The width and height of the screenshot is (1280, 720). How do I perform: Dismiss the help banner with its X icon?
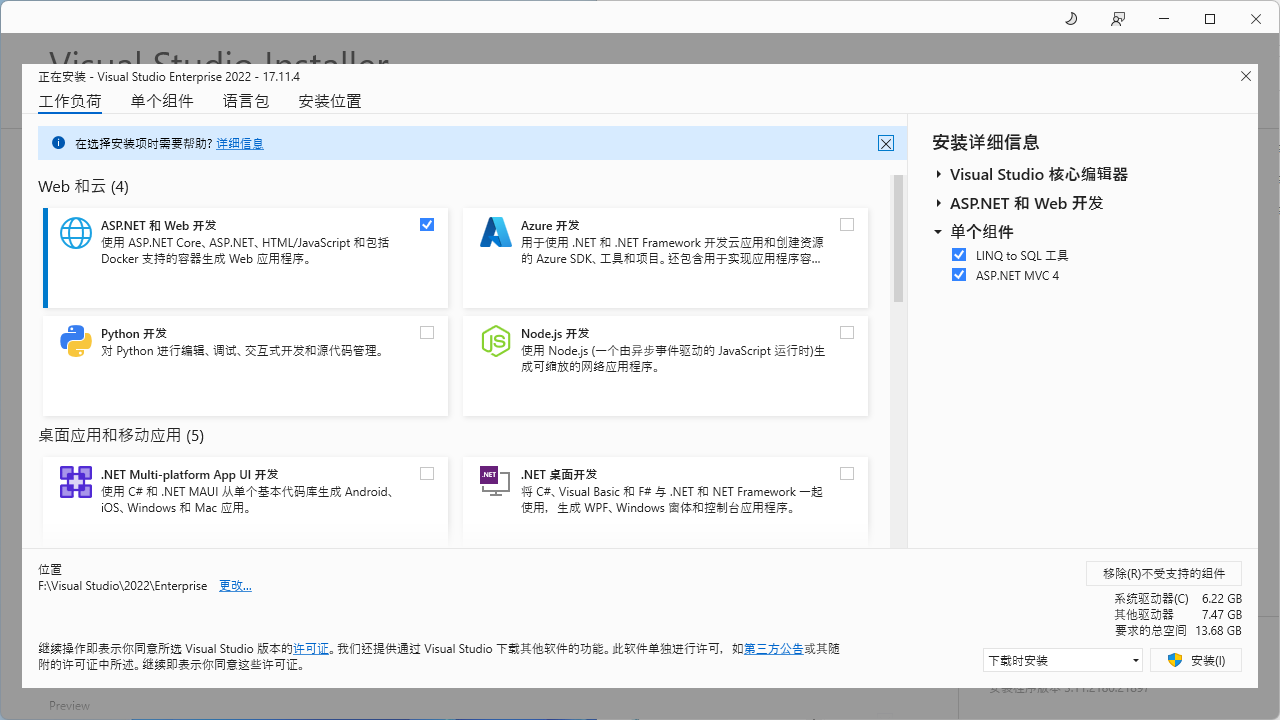(x=886, y=143)
